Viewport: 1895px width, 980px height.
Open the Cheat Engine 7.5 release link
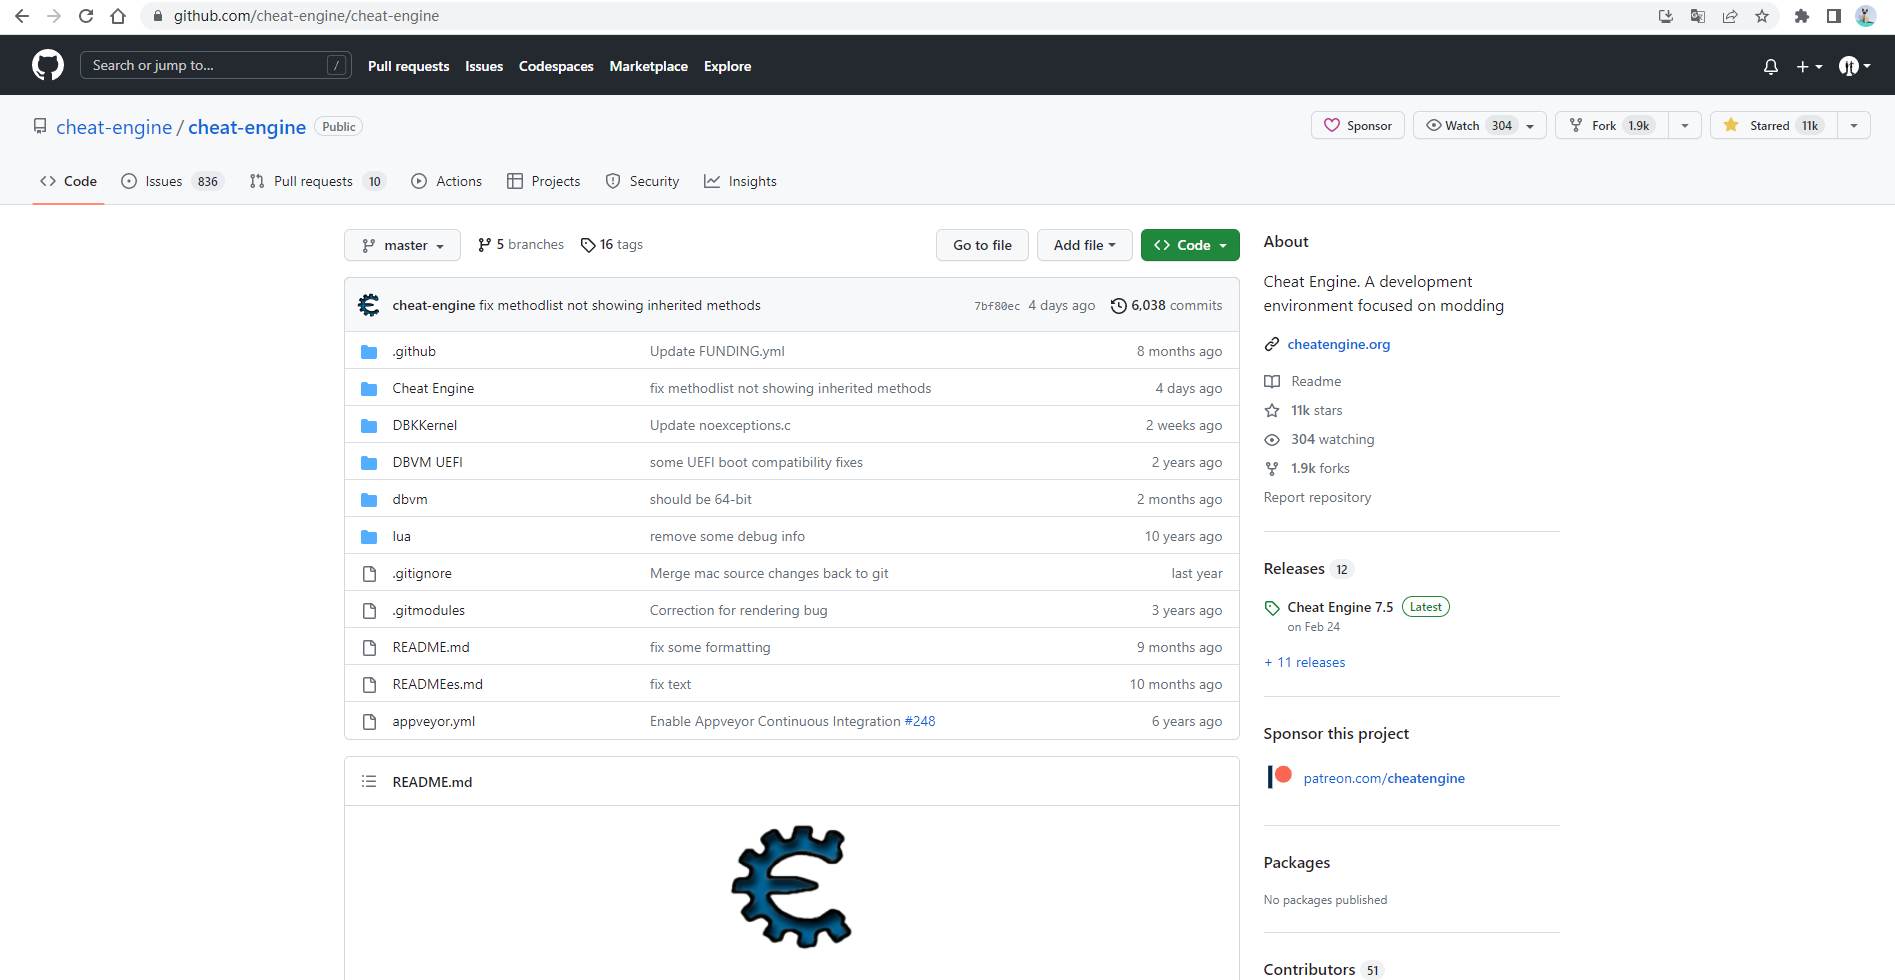pyautogui.click(x=1340, y=608)
